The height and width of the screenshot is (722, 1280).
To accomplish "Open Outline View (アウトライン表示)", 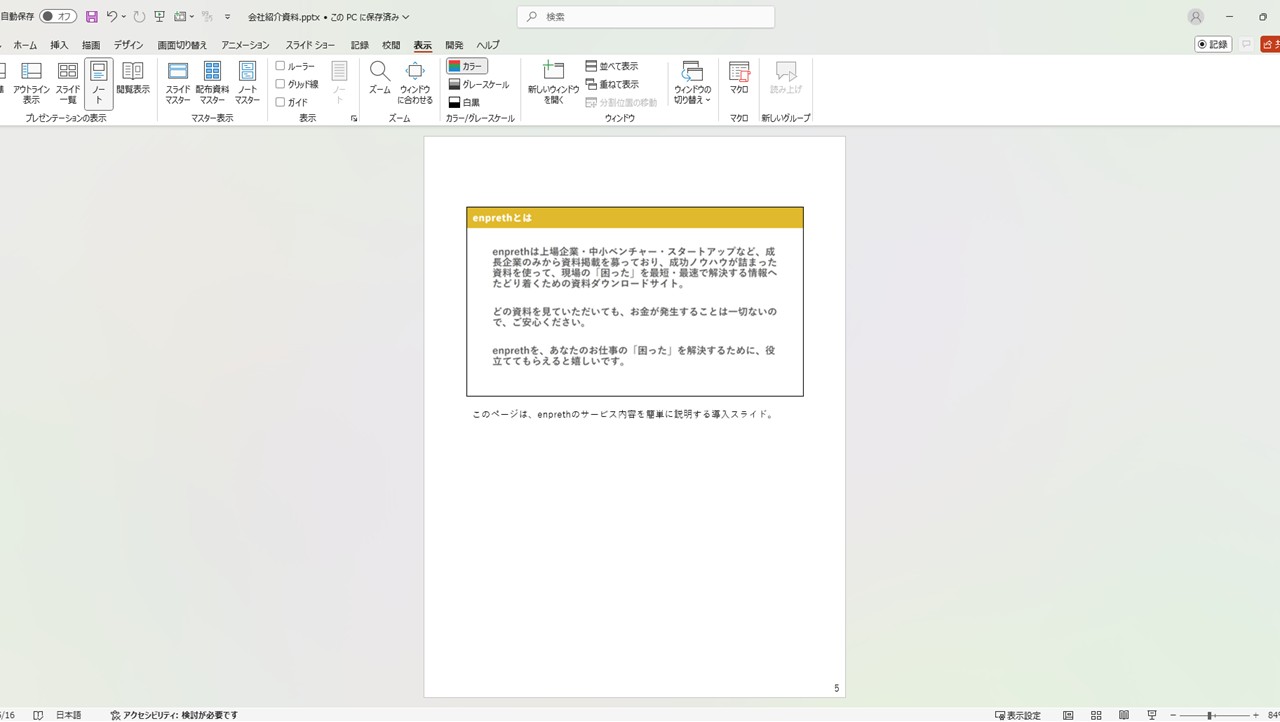I will point(31,83).
